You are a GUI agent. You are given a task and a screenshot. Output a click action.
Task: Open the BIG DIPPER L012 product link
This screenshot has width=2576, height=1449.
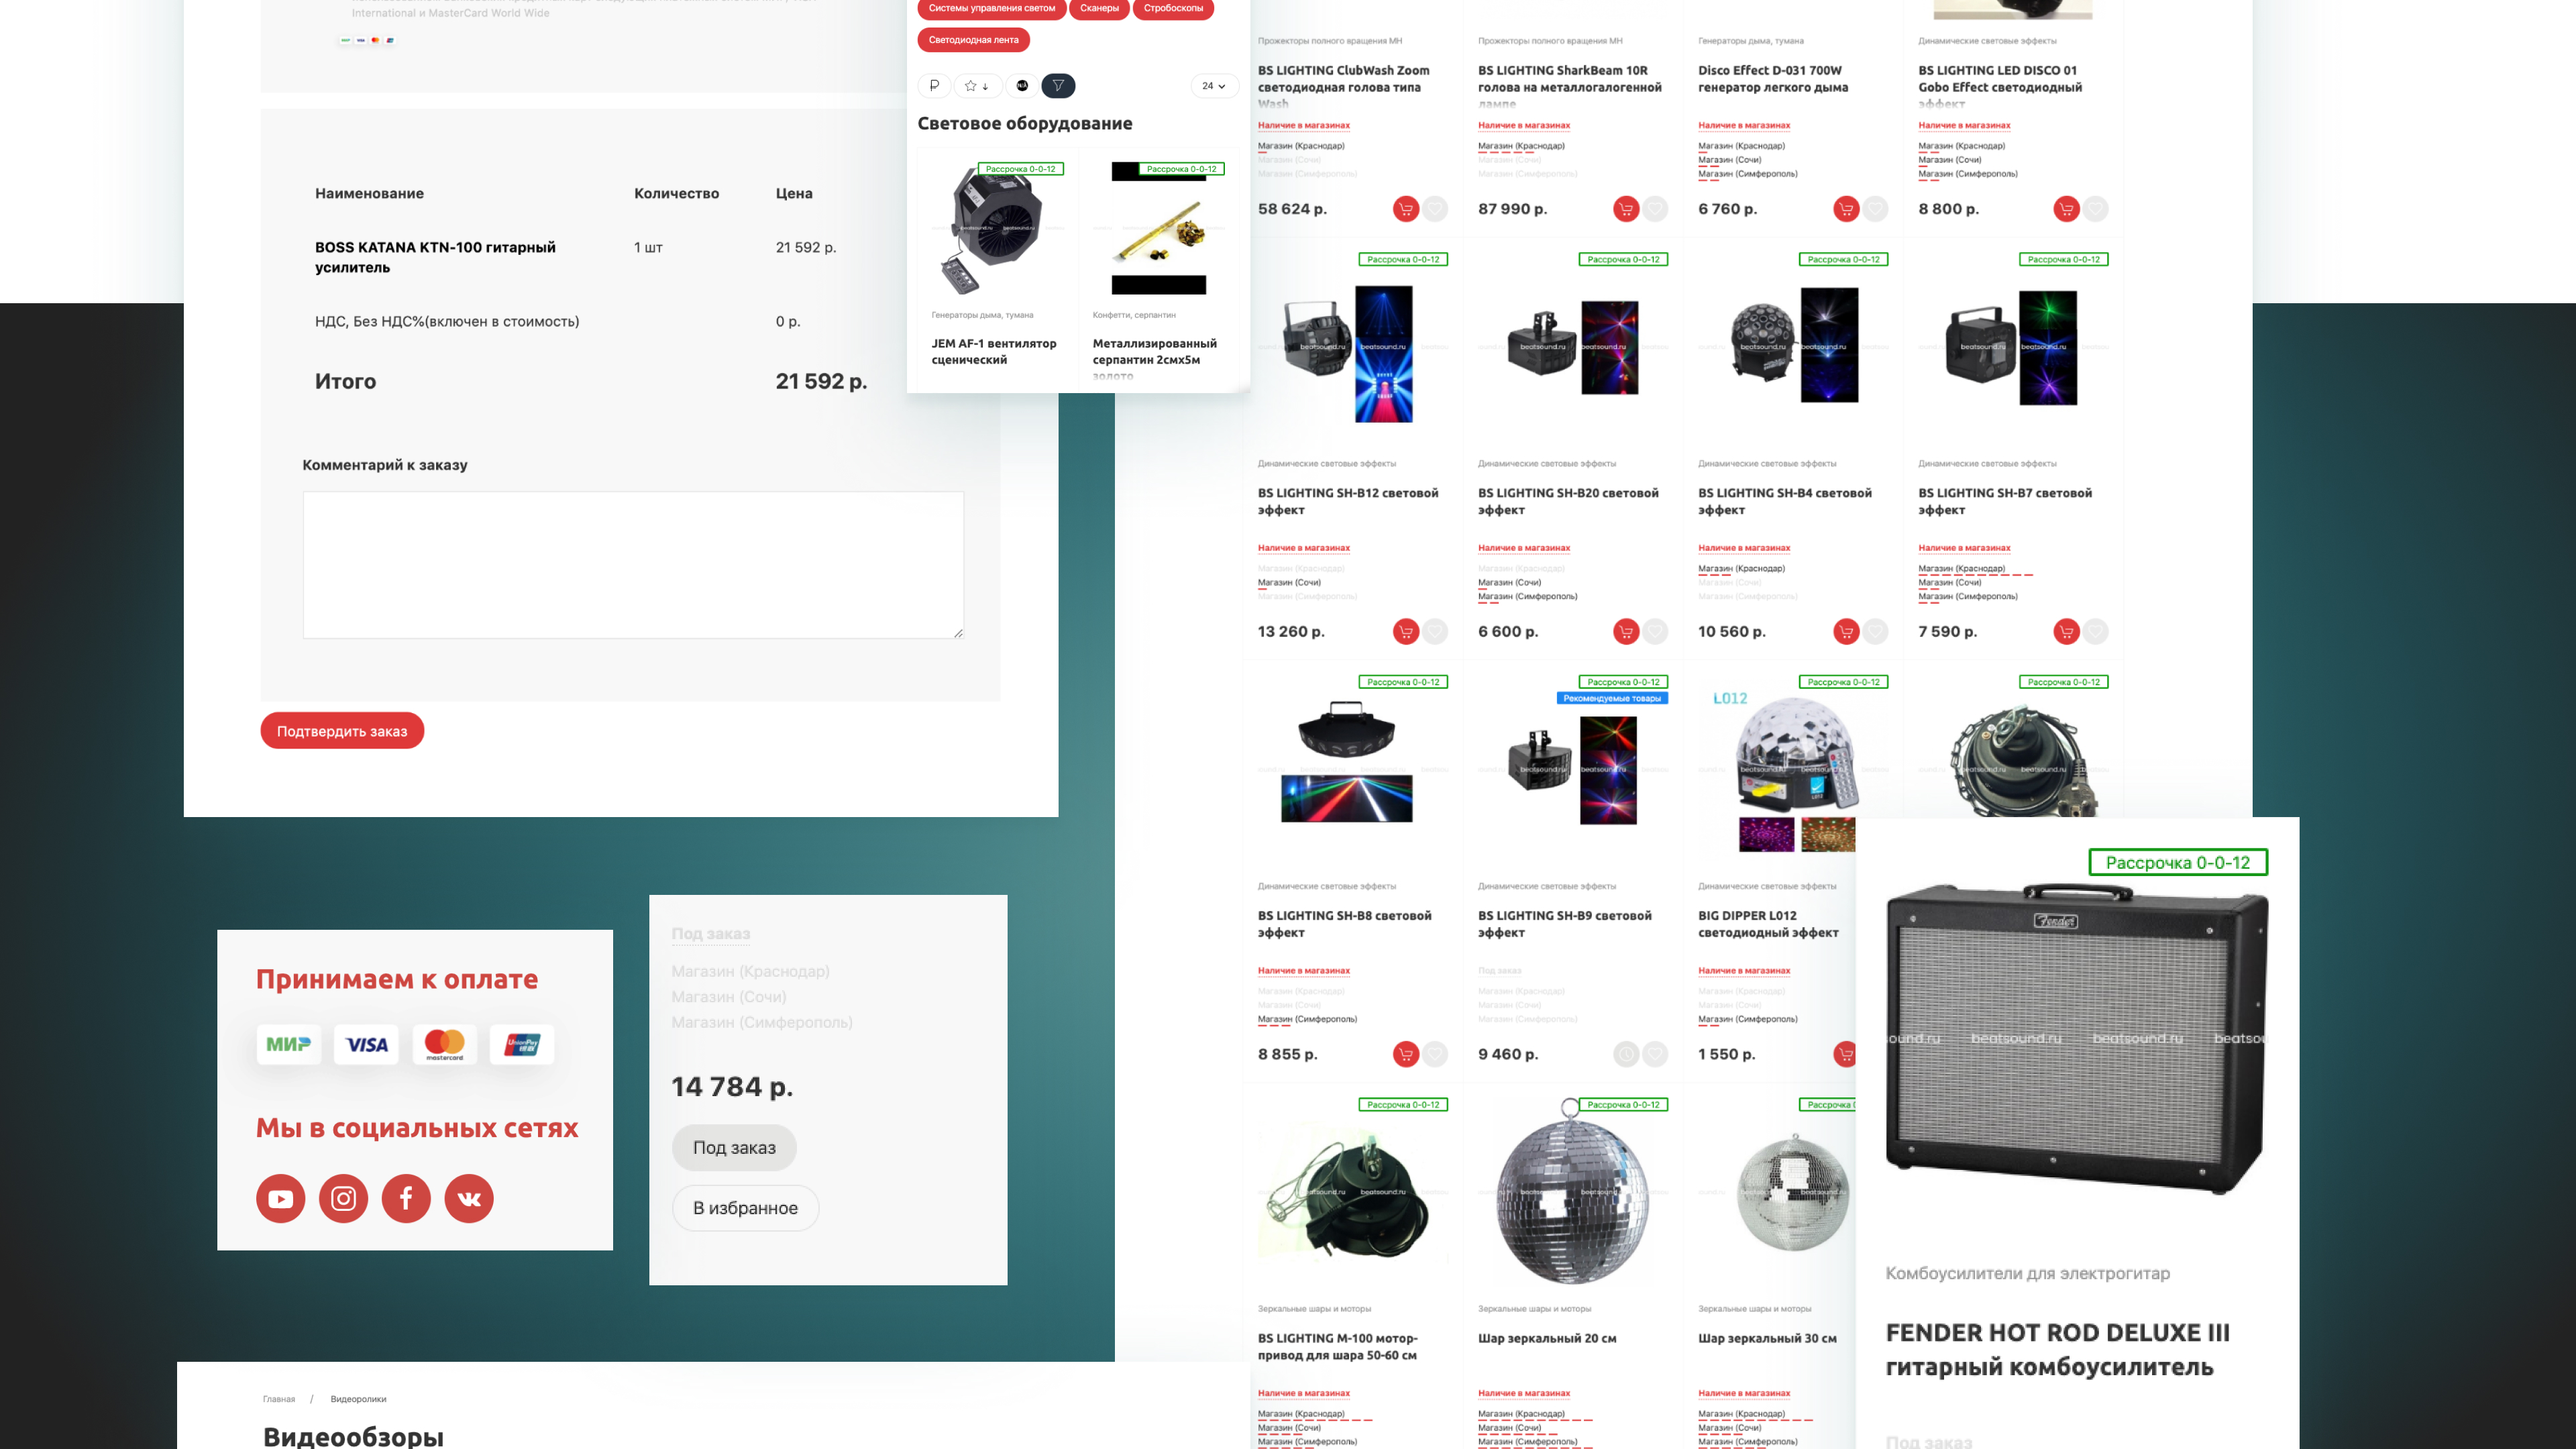tap(1768, 924)
